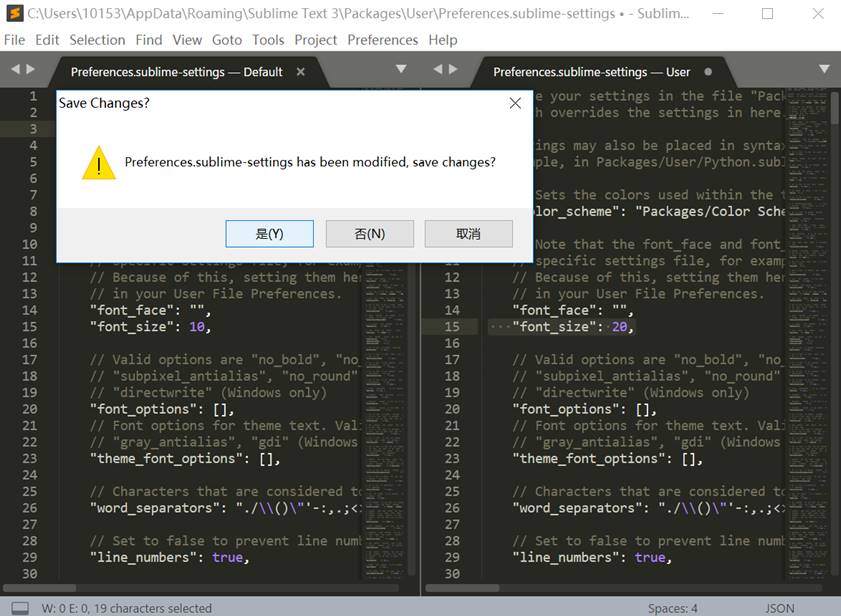Click left pane horizontal scrollbar

[39, 588]
